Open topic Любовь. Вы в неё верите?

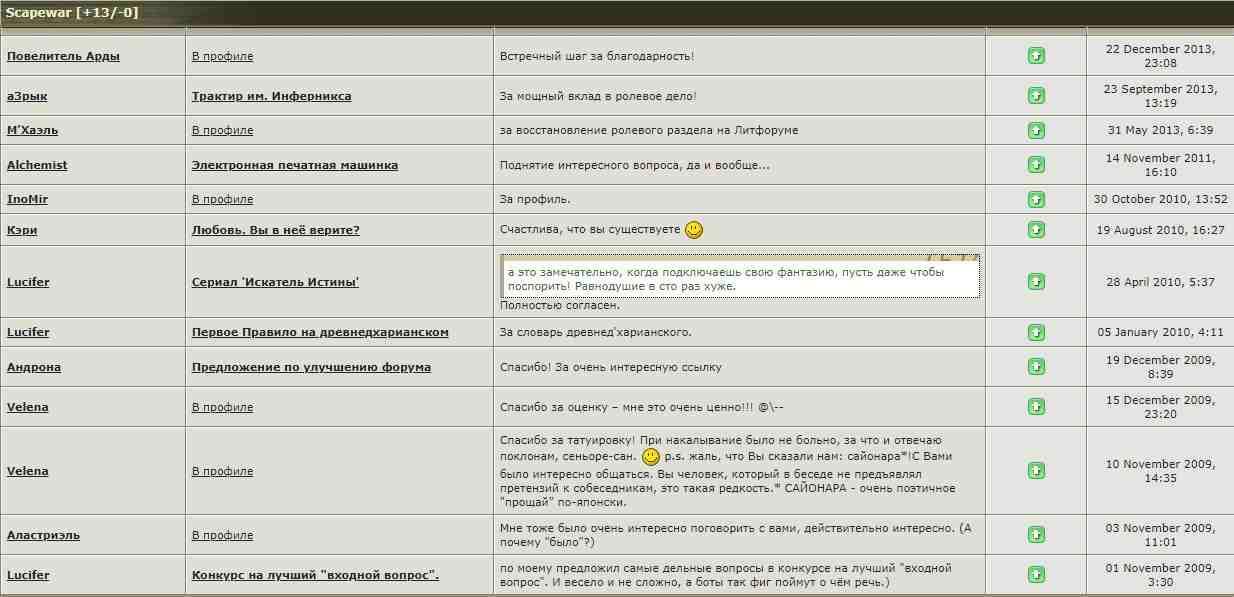pos(275,230)
